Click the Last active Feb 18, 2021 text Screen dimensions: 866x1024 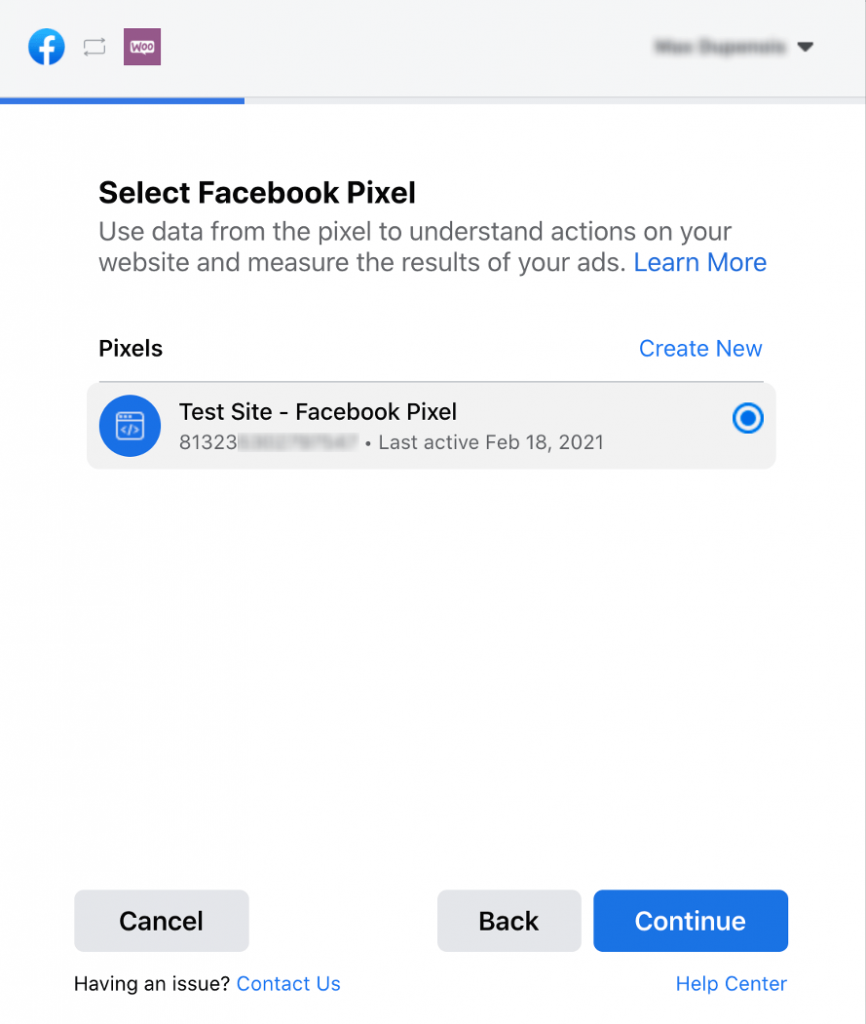click(x=491, y=443)
